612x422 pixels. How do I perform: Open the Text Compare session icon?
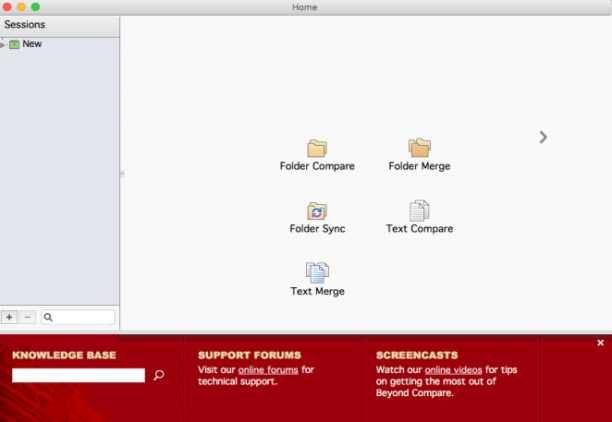(419, 211)
